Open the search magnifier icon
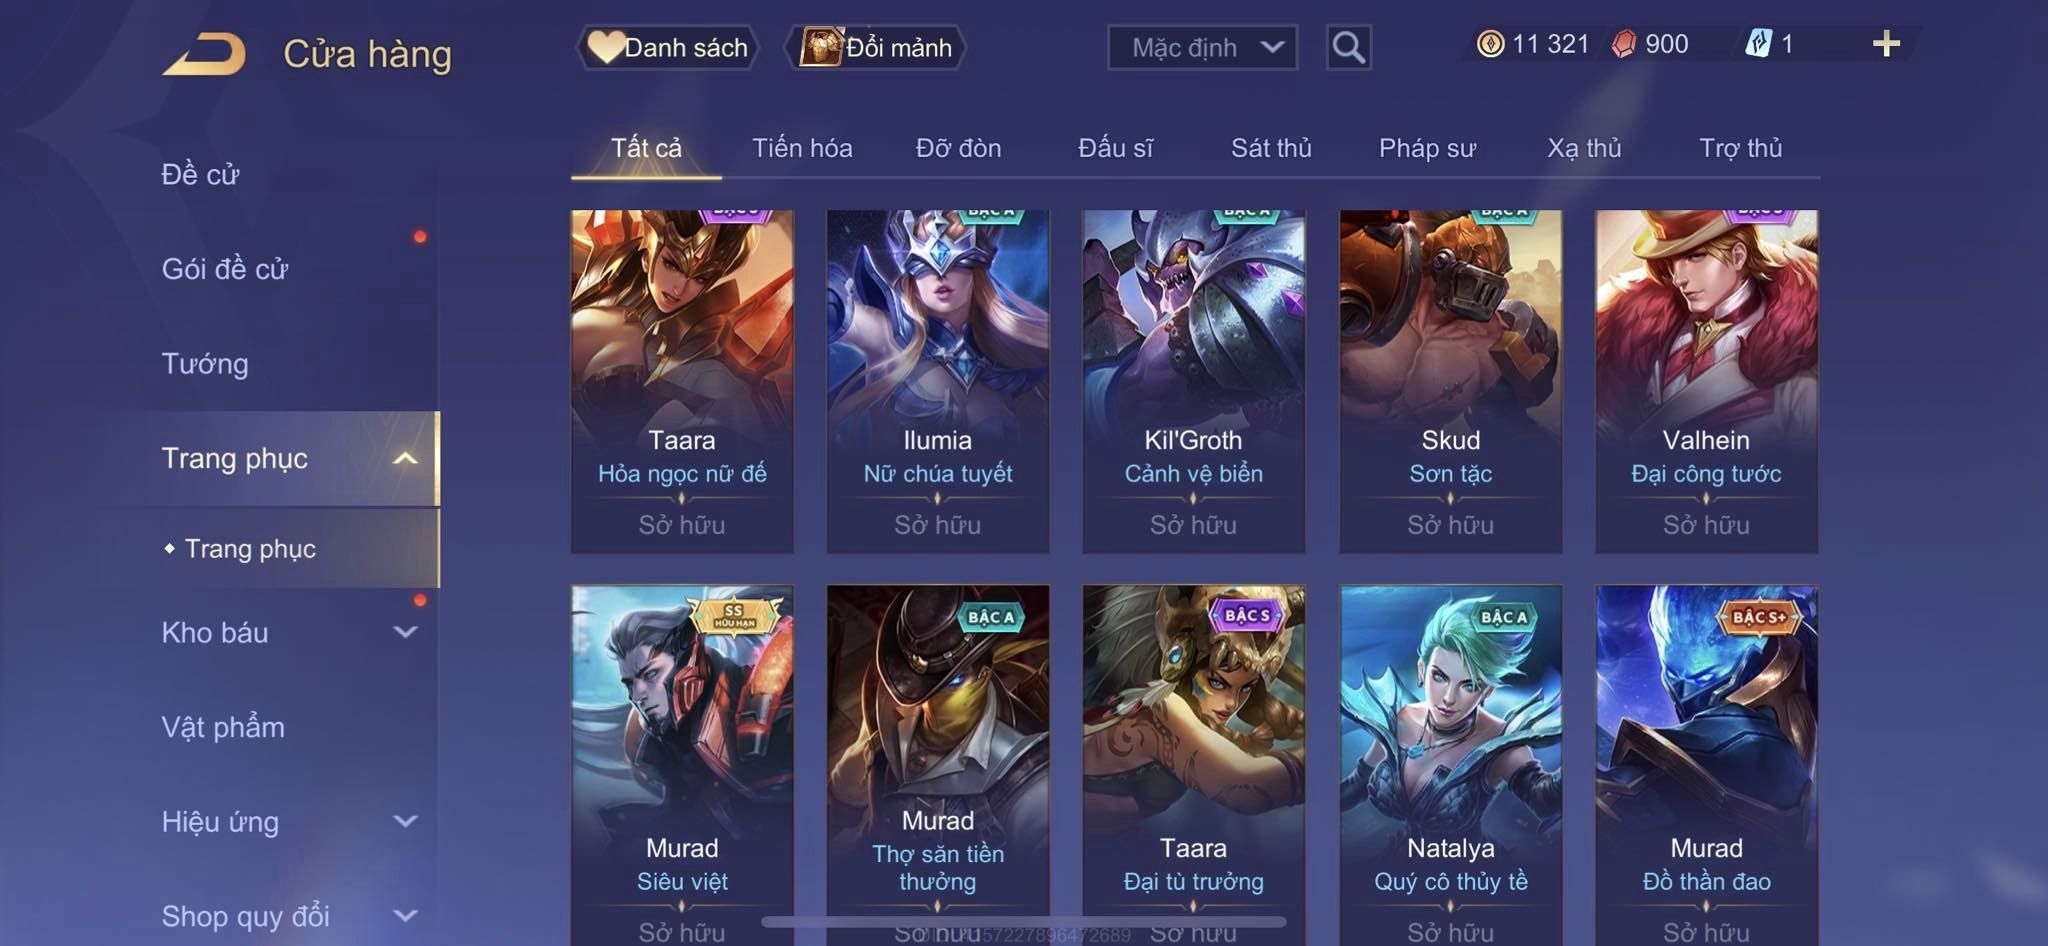This screenshot has width=2048, height=946. tap(1348, 47)
